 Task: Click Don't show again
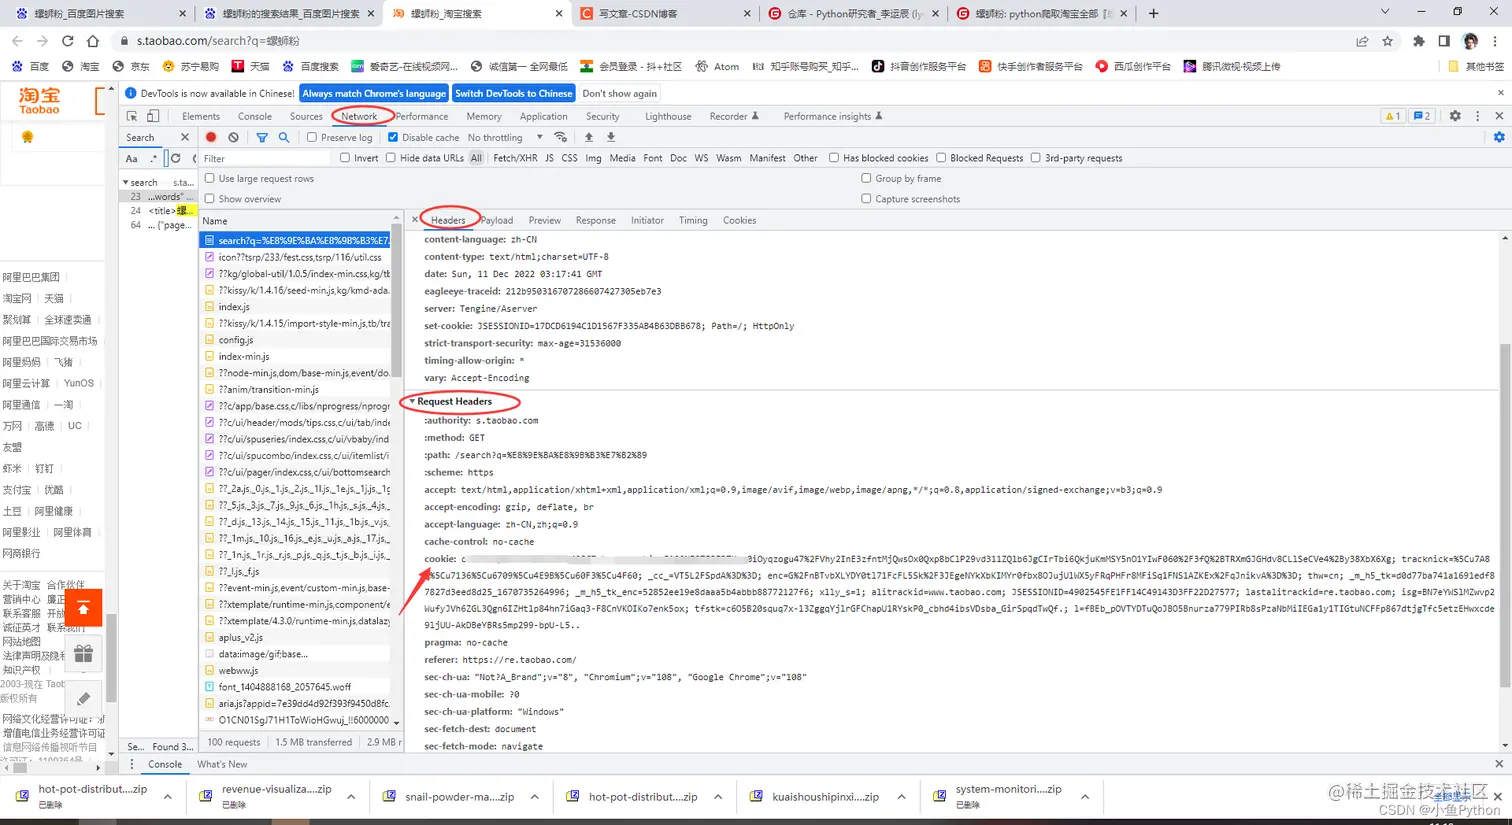tap(620, 93)
